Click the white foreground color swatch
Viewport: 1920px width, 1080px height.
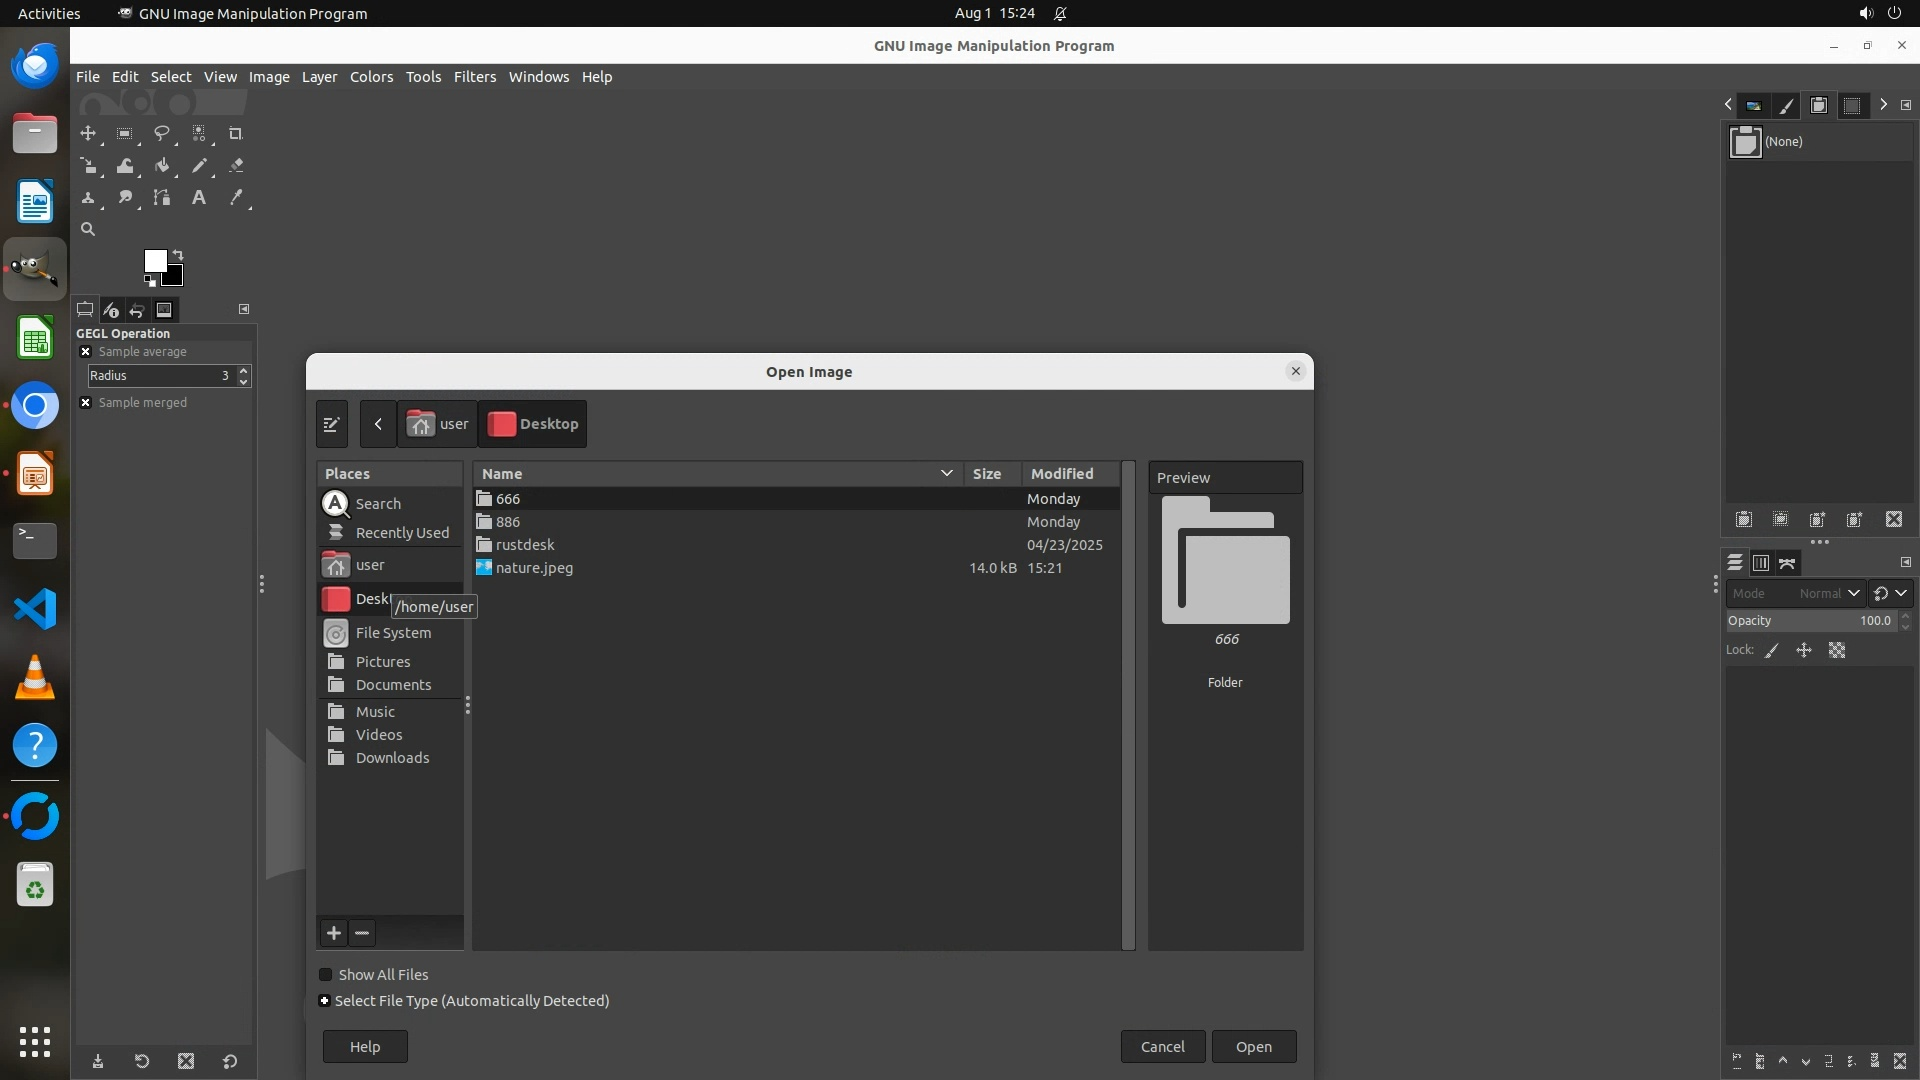coord(154,261)
